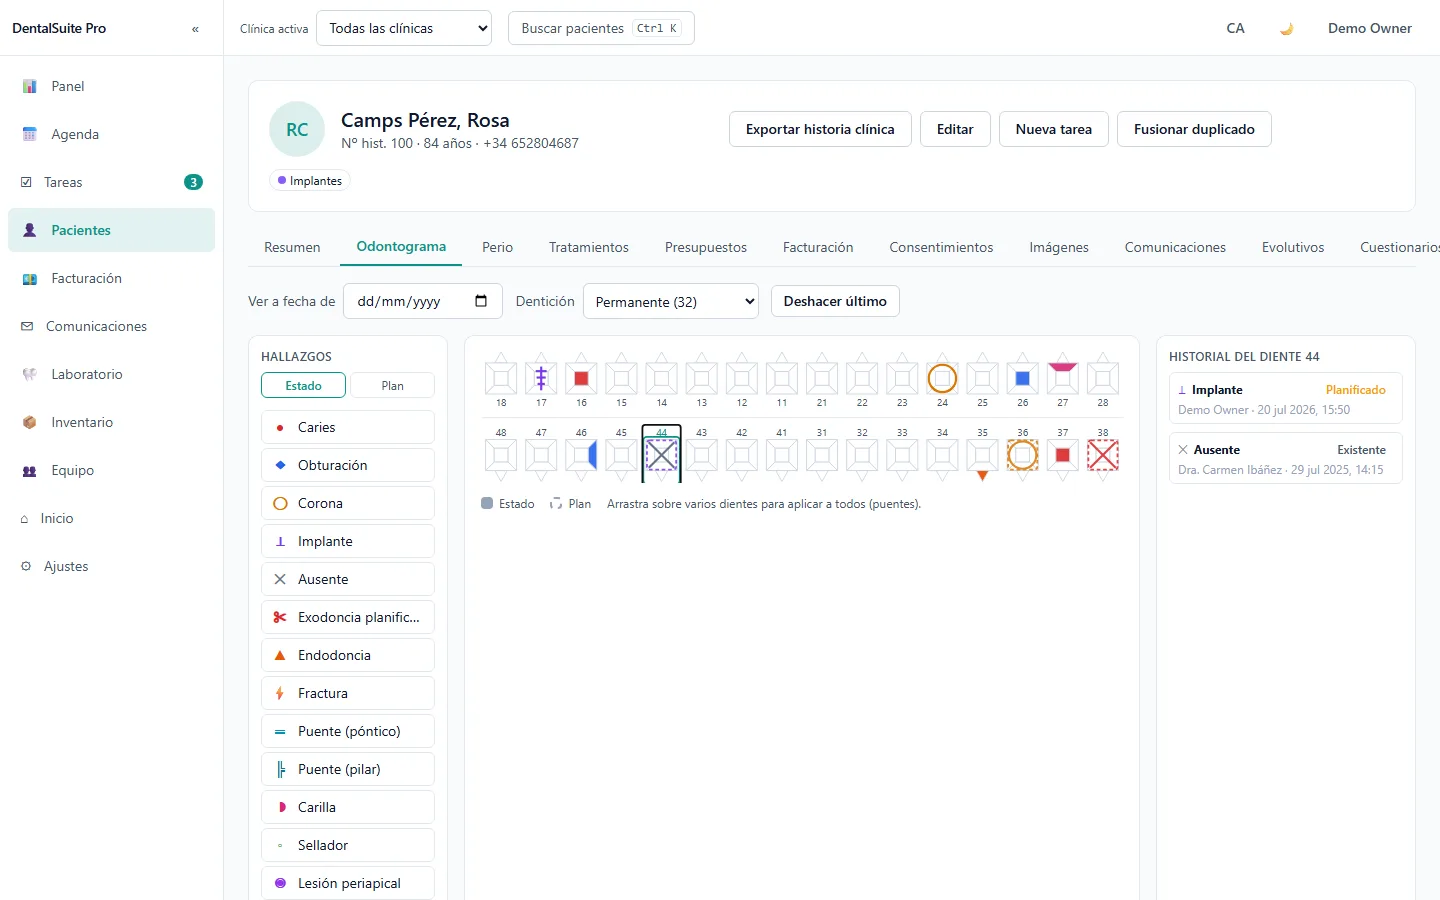The image size is (1440, 900).
Task: Choose the Corona finding
Action: coord(348,503)
